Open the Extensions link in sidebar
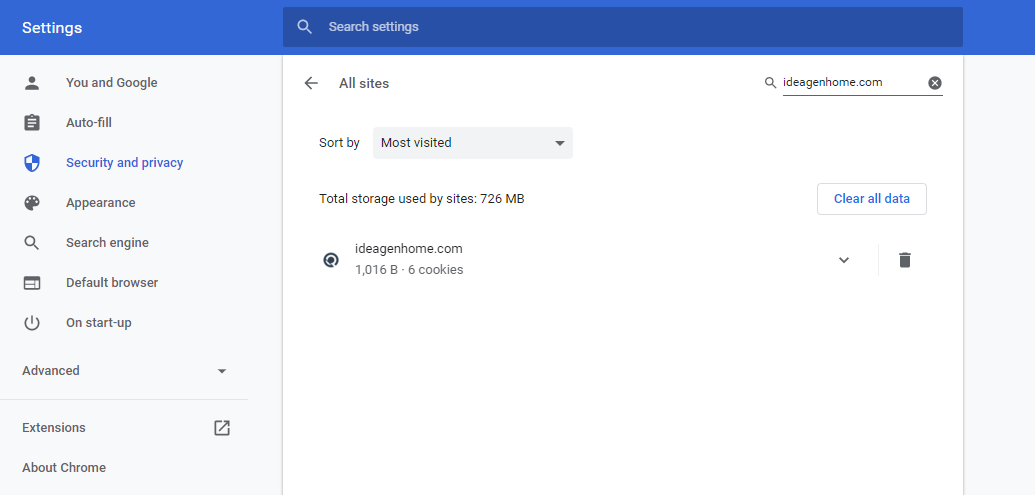Viewport: 1035px width, 495px height. (124, 428)
